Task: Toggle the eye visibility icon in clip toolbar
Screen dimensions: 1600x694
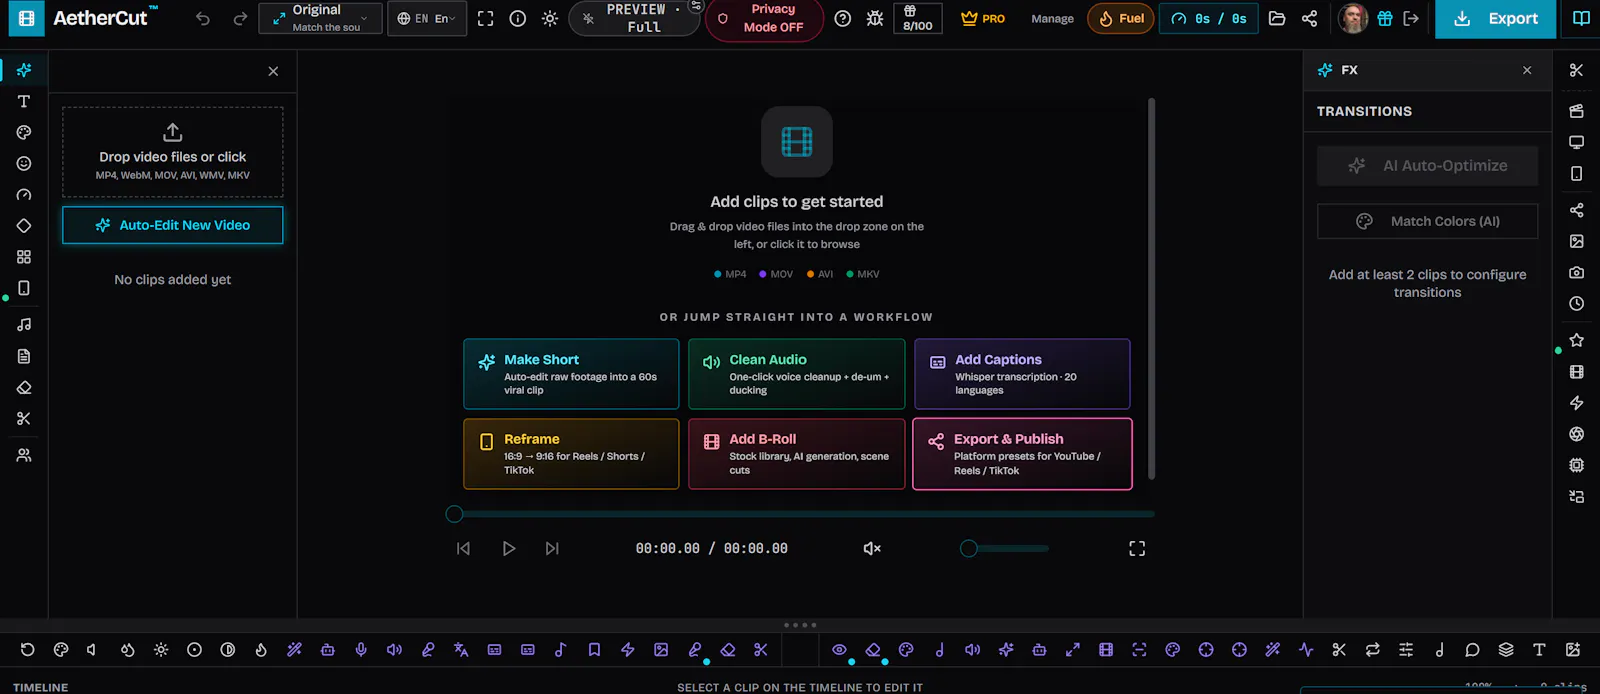Action: (x=839, y=649)
